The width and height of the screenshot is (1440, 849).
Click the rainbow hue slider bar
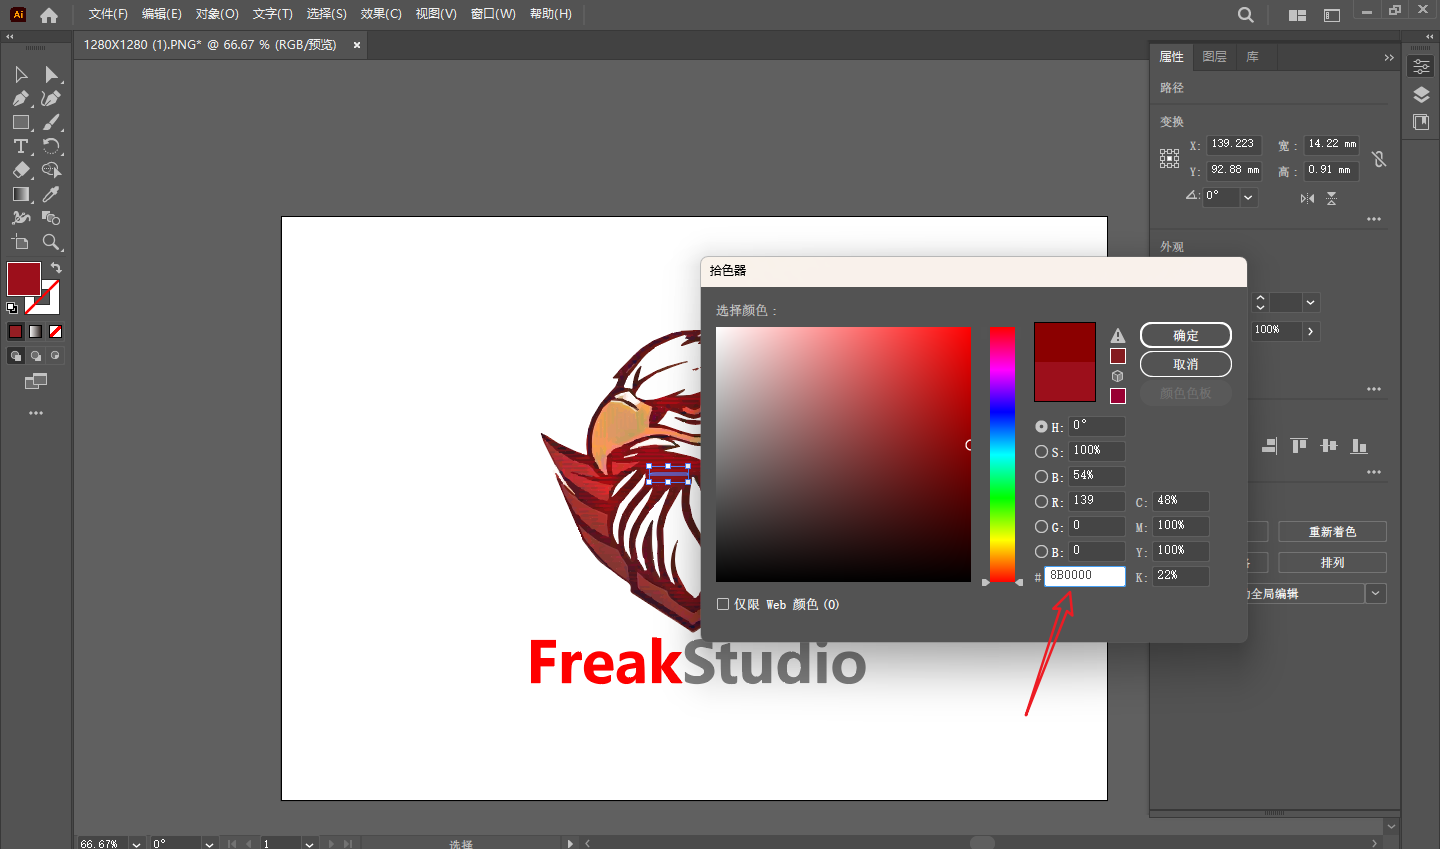pyautogui.click(x=1002, y=454)
